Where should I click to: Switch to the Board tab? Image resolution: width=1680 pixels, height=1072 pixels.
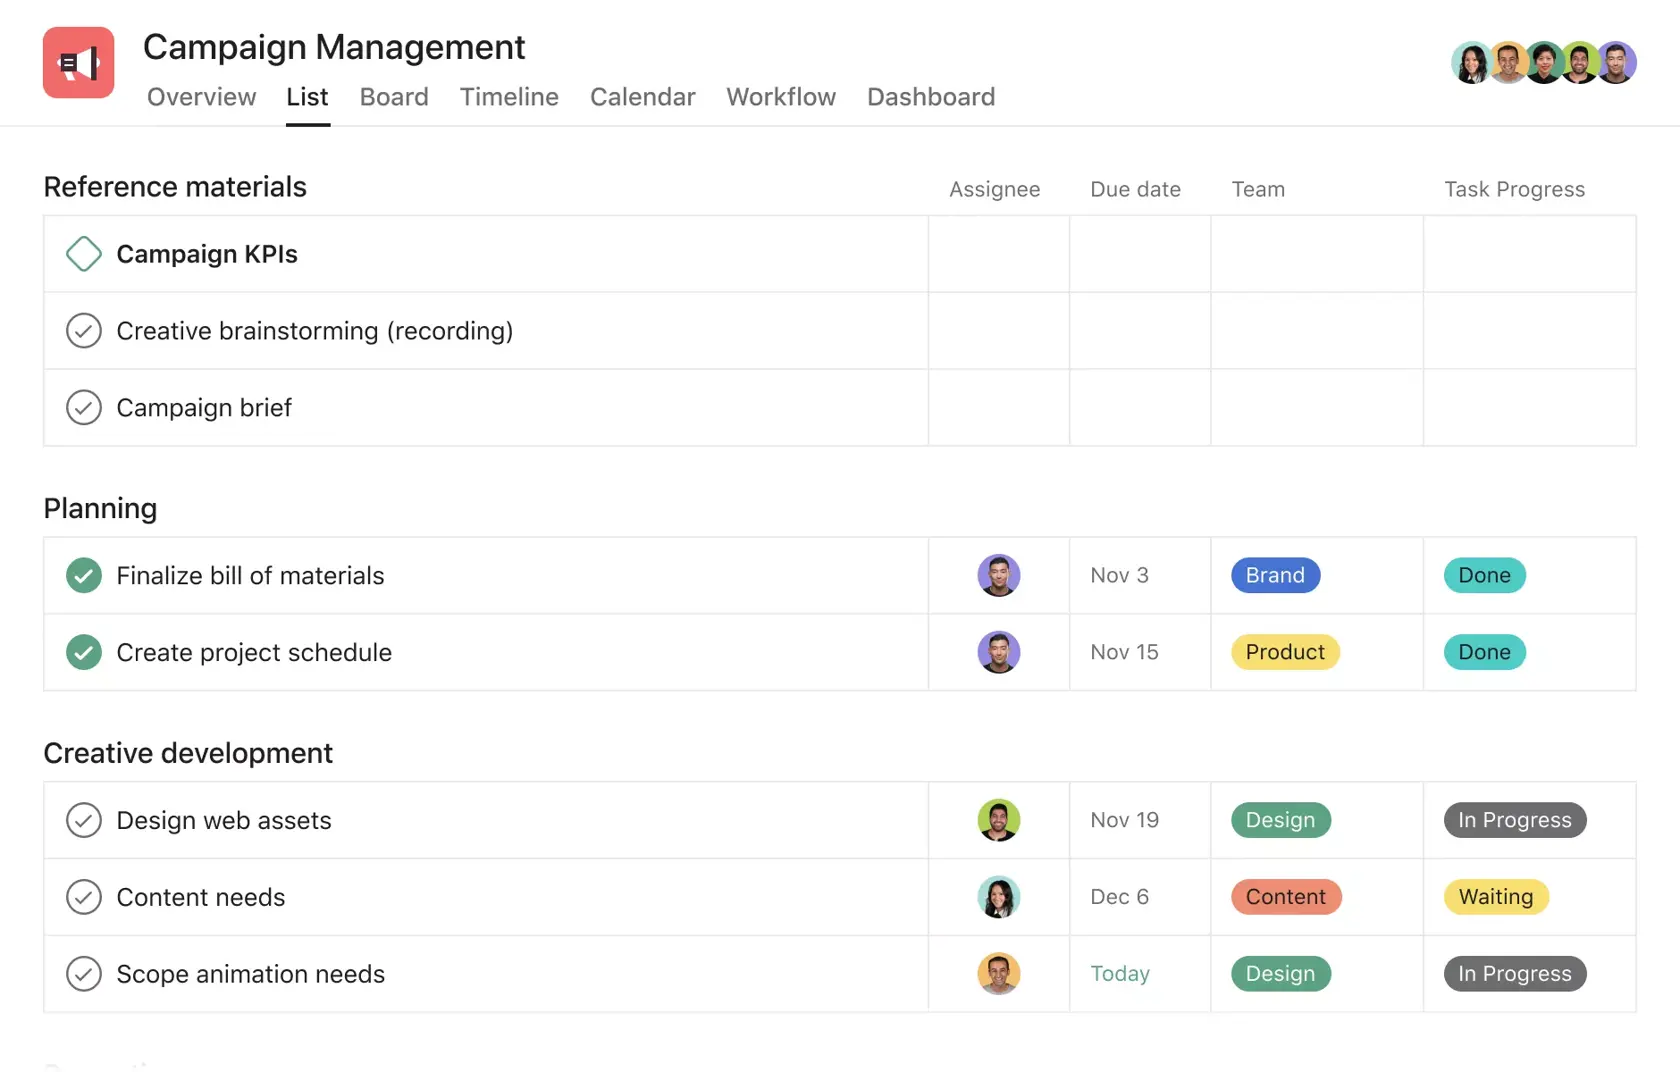[x=394, y=97]
